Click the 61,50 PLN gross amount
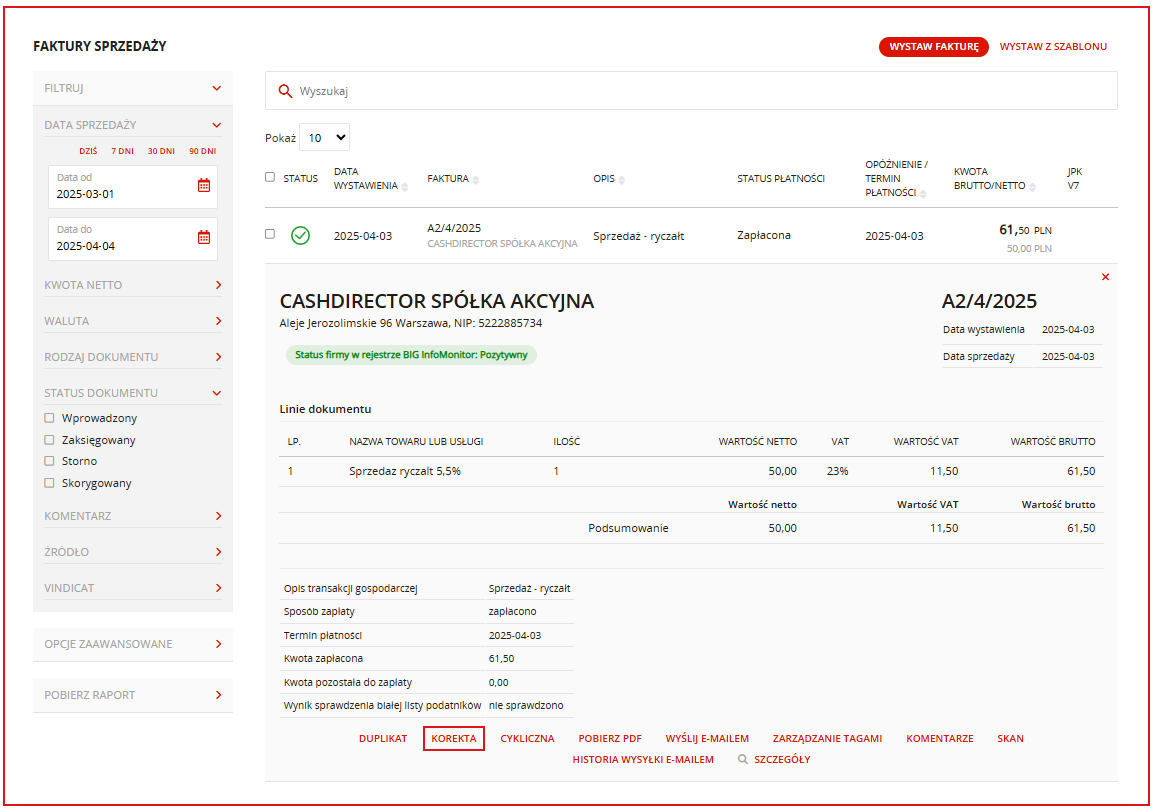 (1025, 230)
